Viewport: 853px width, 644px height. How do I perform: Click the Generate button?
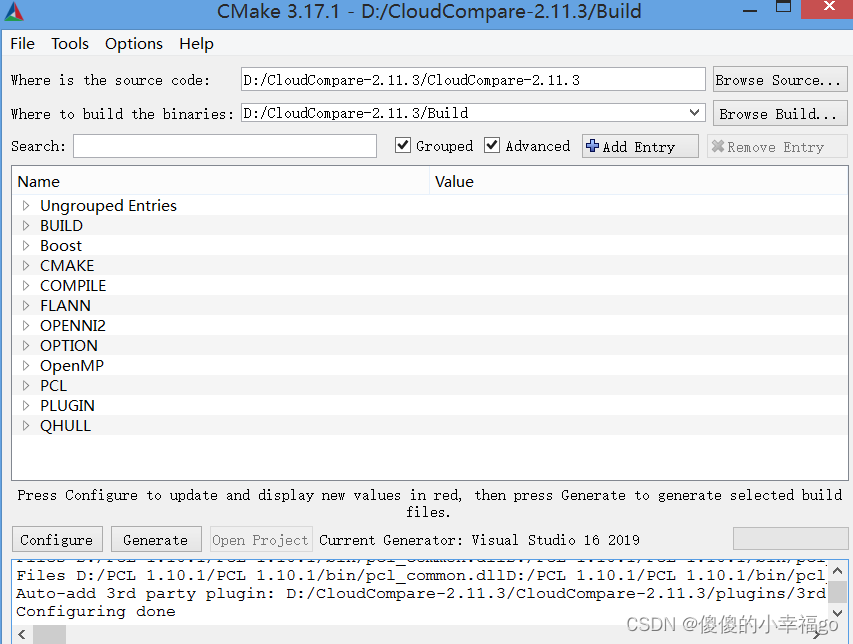(x=156, y=540)
